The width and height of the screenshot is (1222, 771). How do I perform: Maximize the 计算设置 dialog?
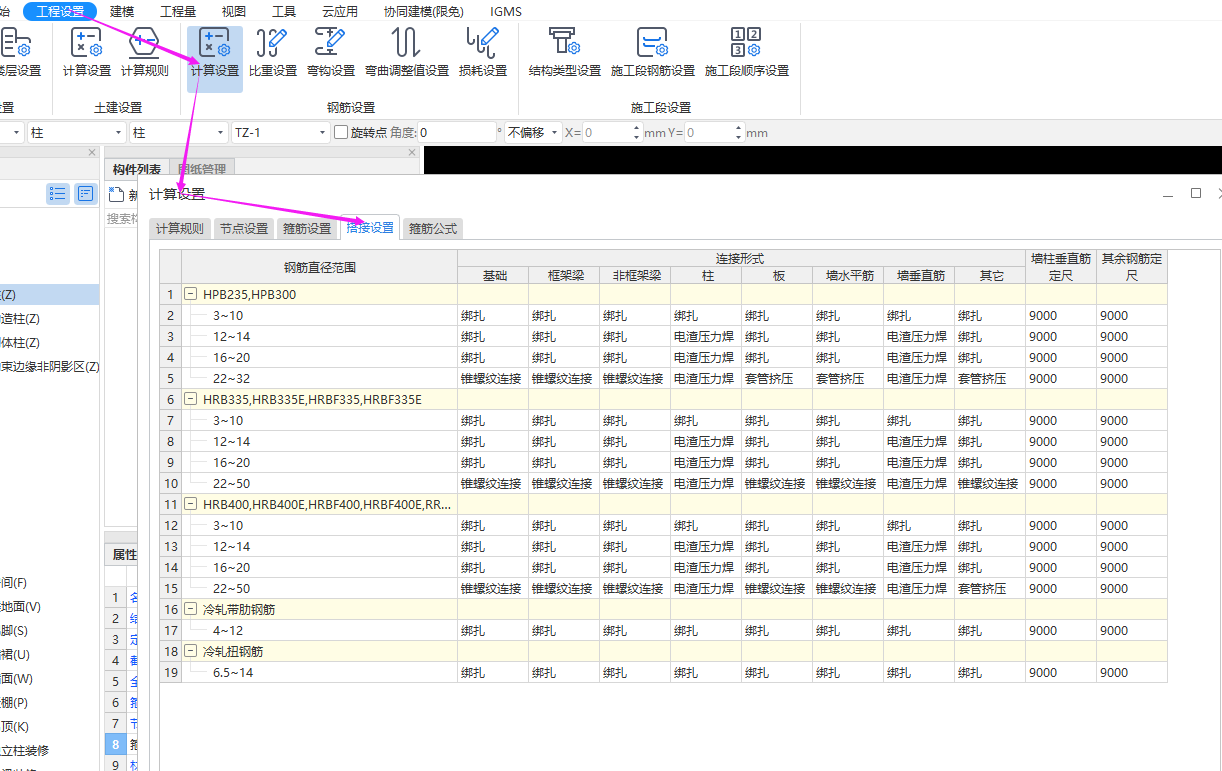click(x=1195, y=193)
